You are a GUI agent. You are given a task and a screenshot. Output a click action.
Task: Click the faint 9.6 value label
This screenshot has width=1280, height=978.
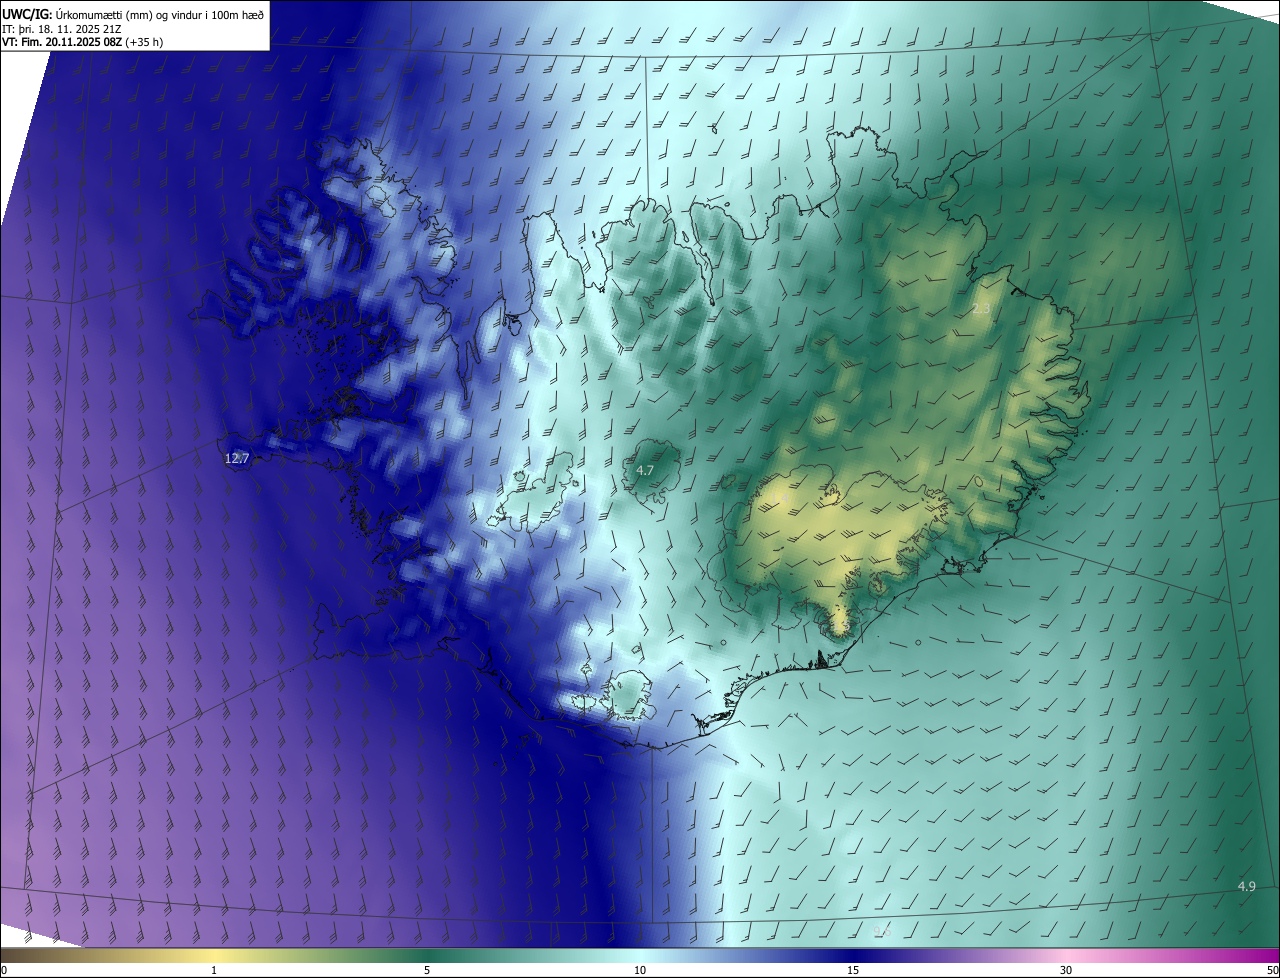click(x=882, y=932)
